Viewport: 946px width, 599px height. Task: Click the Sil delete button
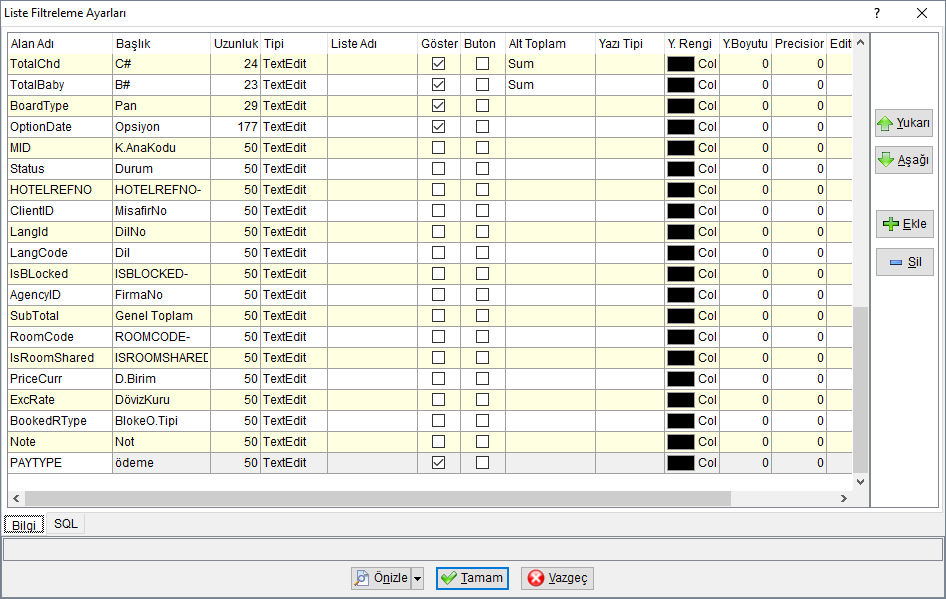click(904, 262)
